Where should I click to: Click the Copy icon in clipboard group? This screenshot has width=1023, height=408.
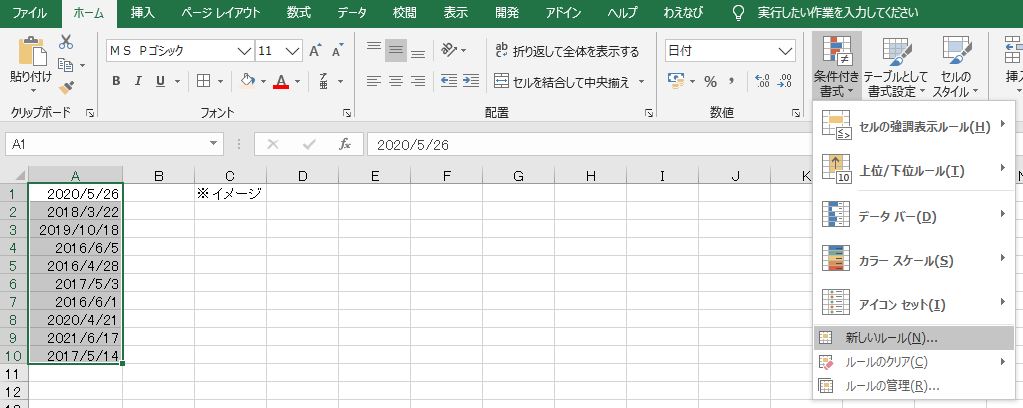66,65
